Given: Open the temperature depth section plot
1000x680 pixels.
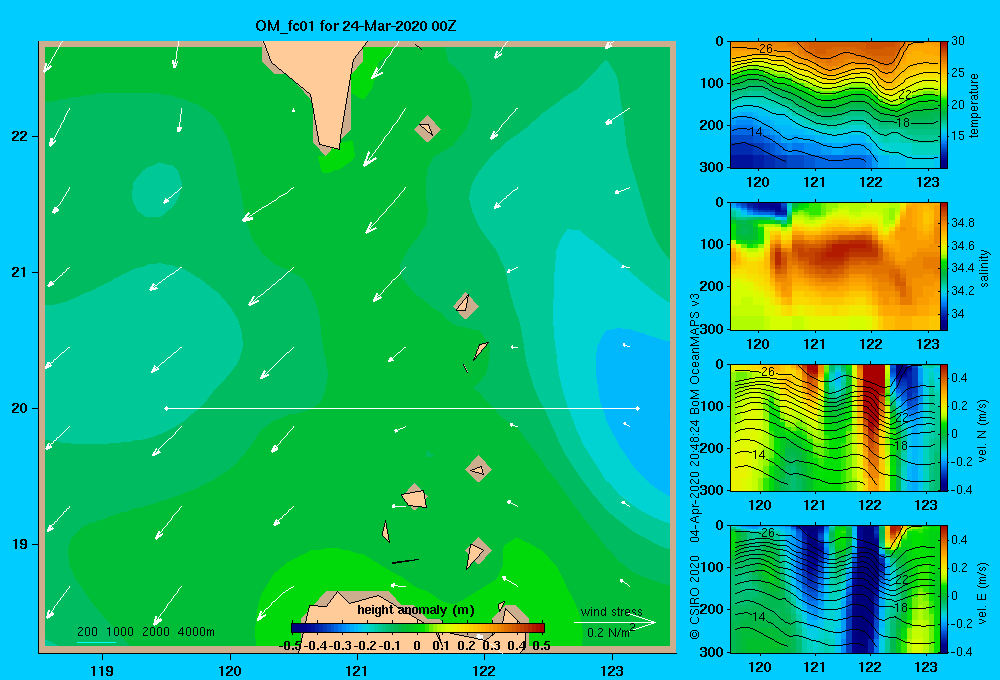Looking at the screenshot, I should point(835,105).
